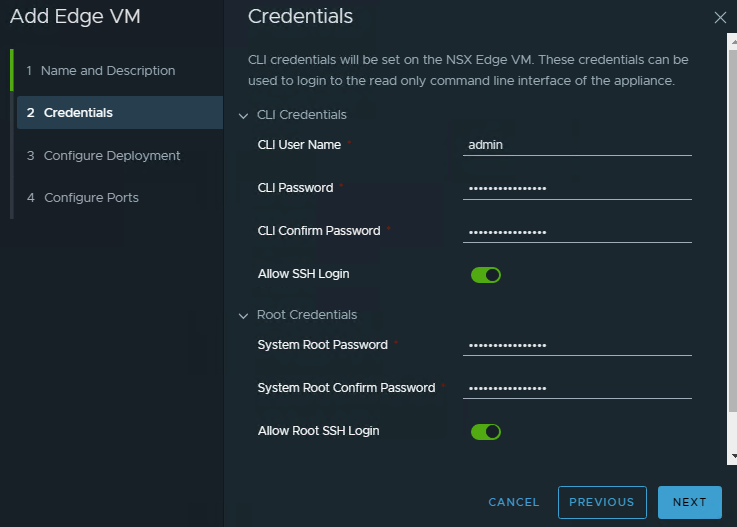Click the Root Credentials section heading
Image resolution: width=737 pixels, height=527 pixels.
307,315
